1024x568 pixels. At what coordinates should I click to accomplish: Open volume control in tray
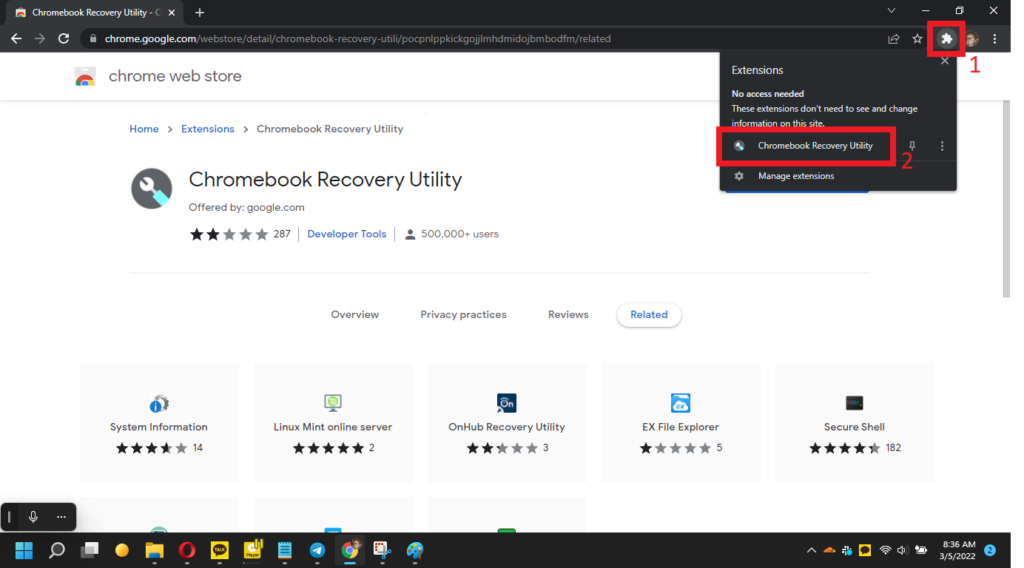tap(902, 550)
